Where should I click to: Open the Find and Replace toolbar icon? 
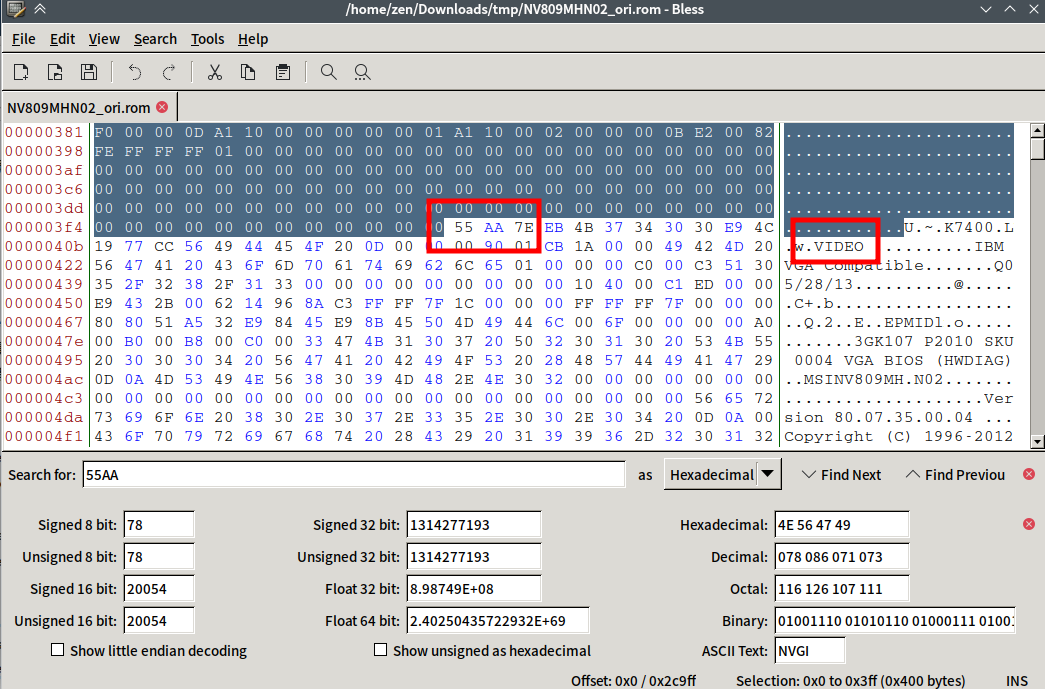(362, 72)
